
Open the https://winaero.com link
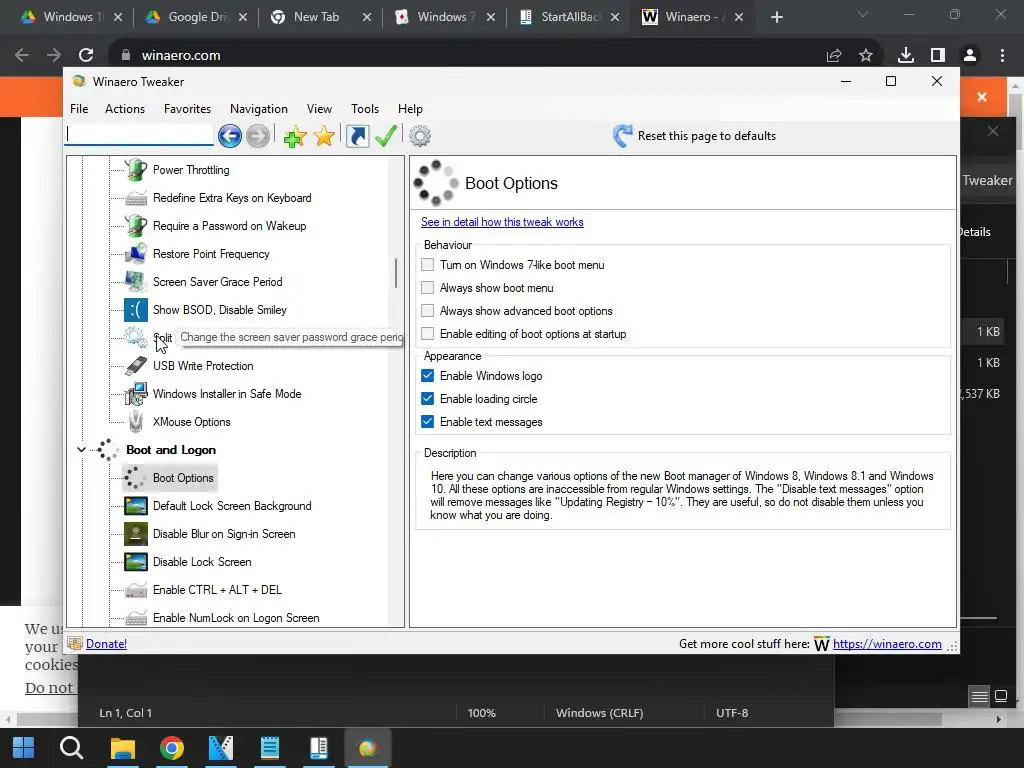(x=888, y=644)
